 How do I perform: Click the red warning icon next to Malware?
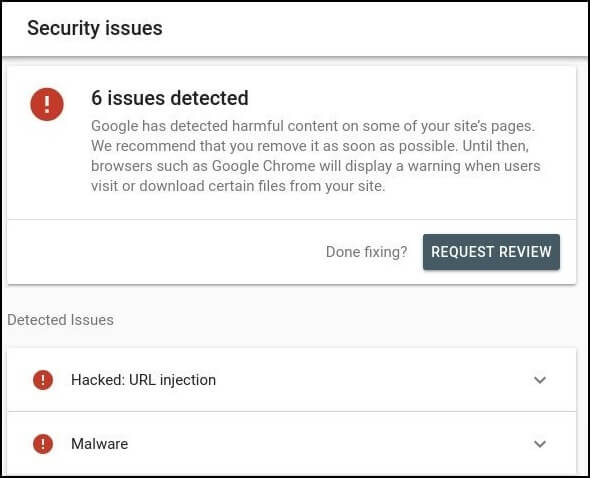coord(43,444)
